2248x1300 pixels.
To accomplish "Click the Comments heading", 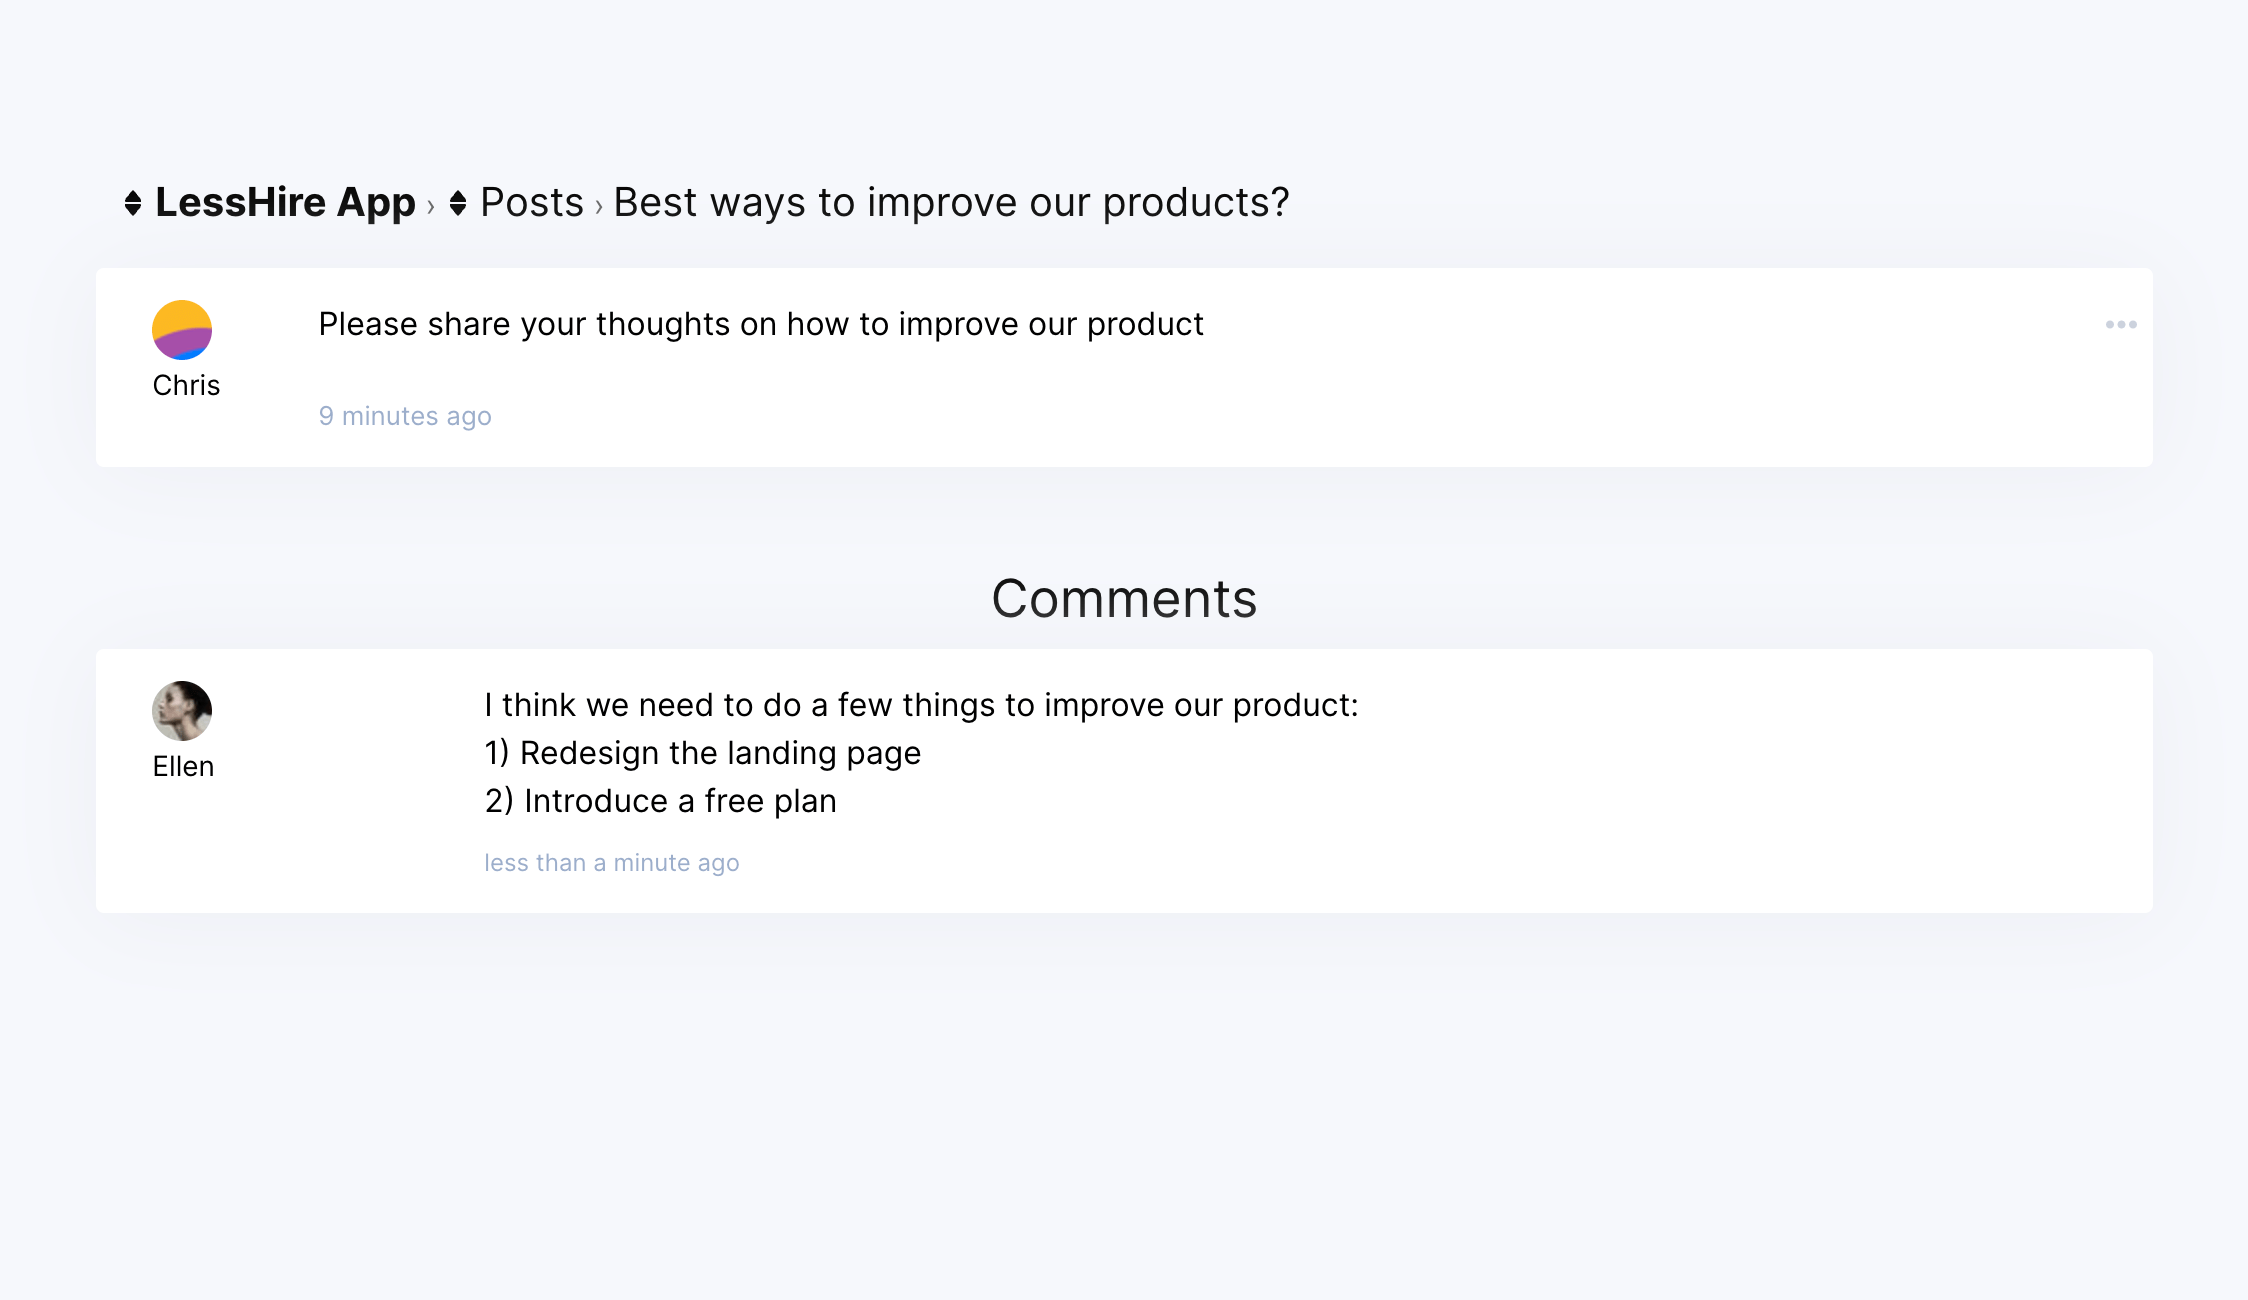I will pyautogui.click(x=1124, y=598).
